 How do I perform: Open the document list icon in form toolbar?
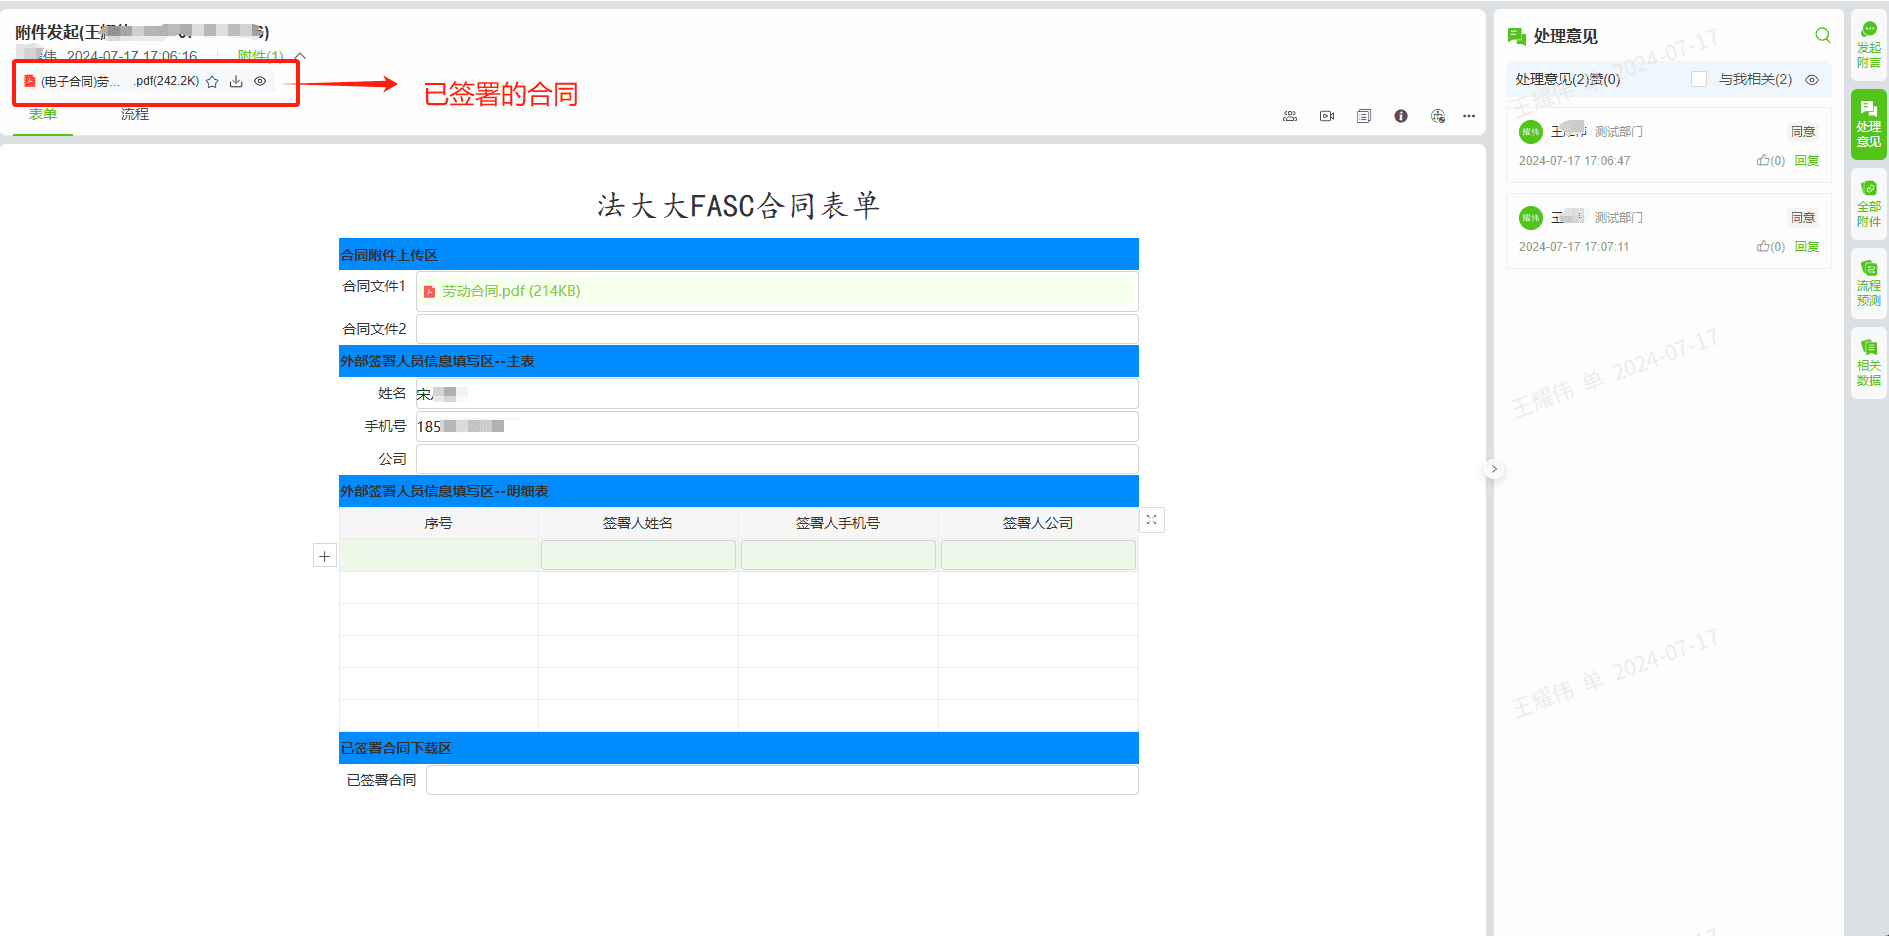(1364, 116)
